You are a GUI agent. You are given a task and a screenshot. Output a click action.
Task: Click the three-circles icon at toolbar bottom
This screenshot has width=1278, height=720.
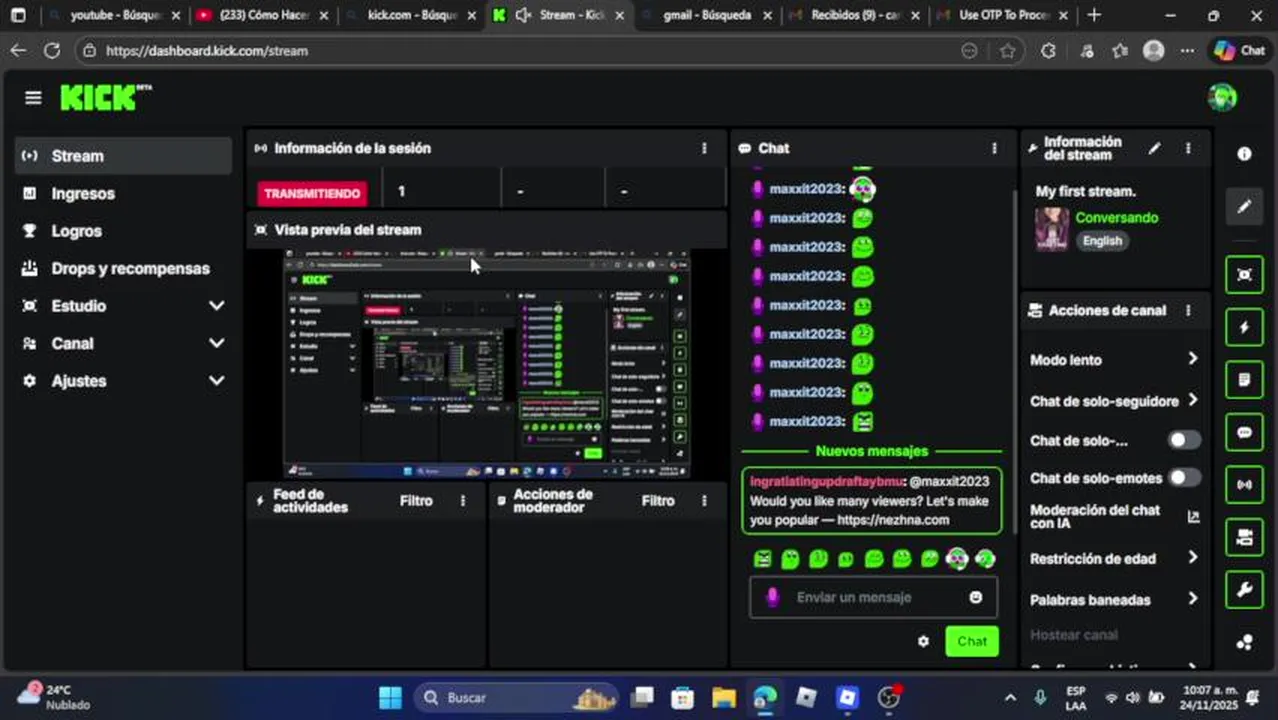(1244, 643)
